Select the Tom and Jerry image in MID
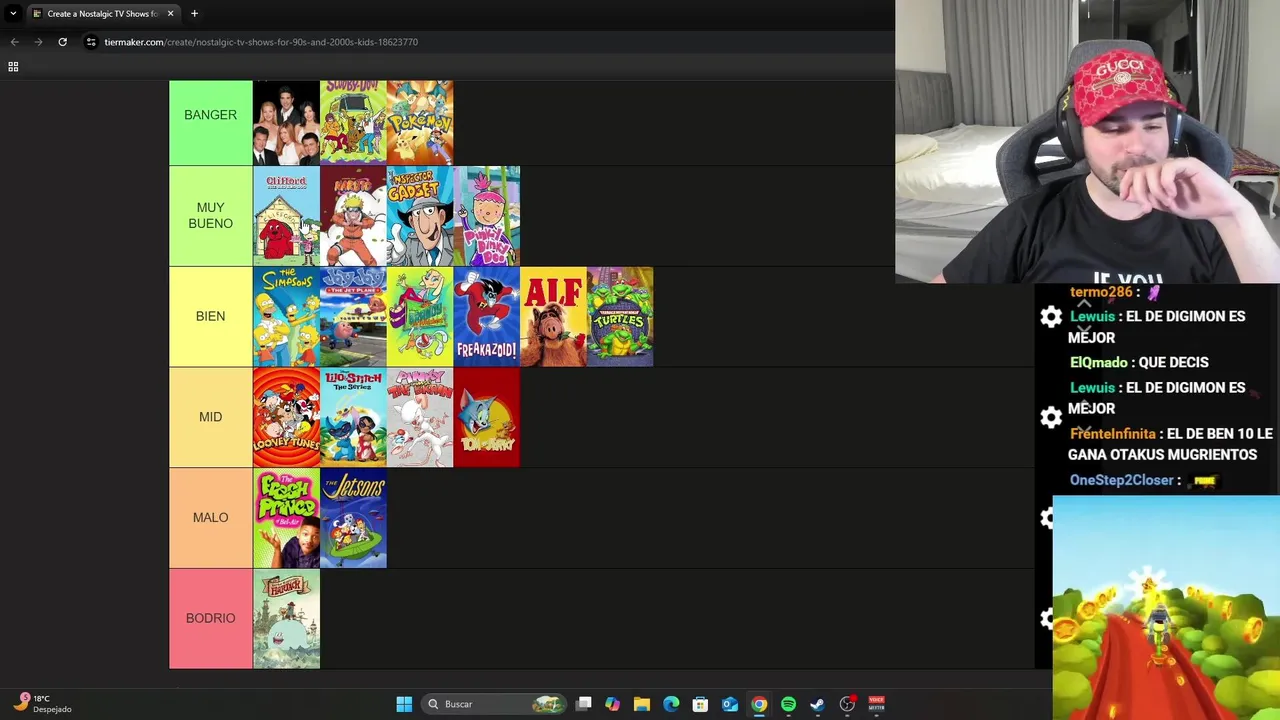The width and height of the screenshot is (1280, 720). click(487, 417)
